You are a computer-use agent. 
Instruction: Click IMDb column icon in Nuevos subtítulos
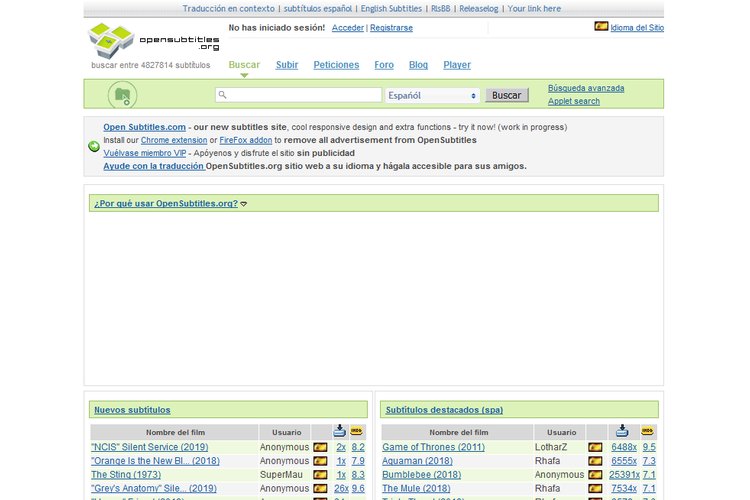(x=356, y=431)
